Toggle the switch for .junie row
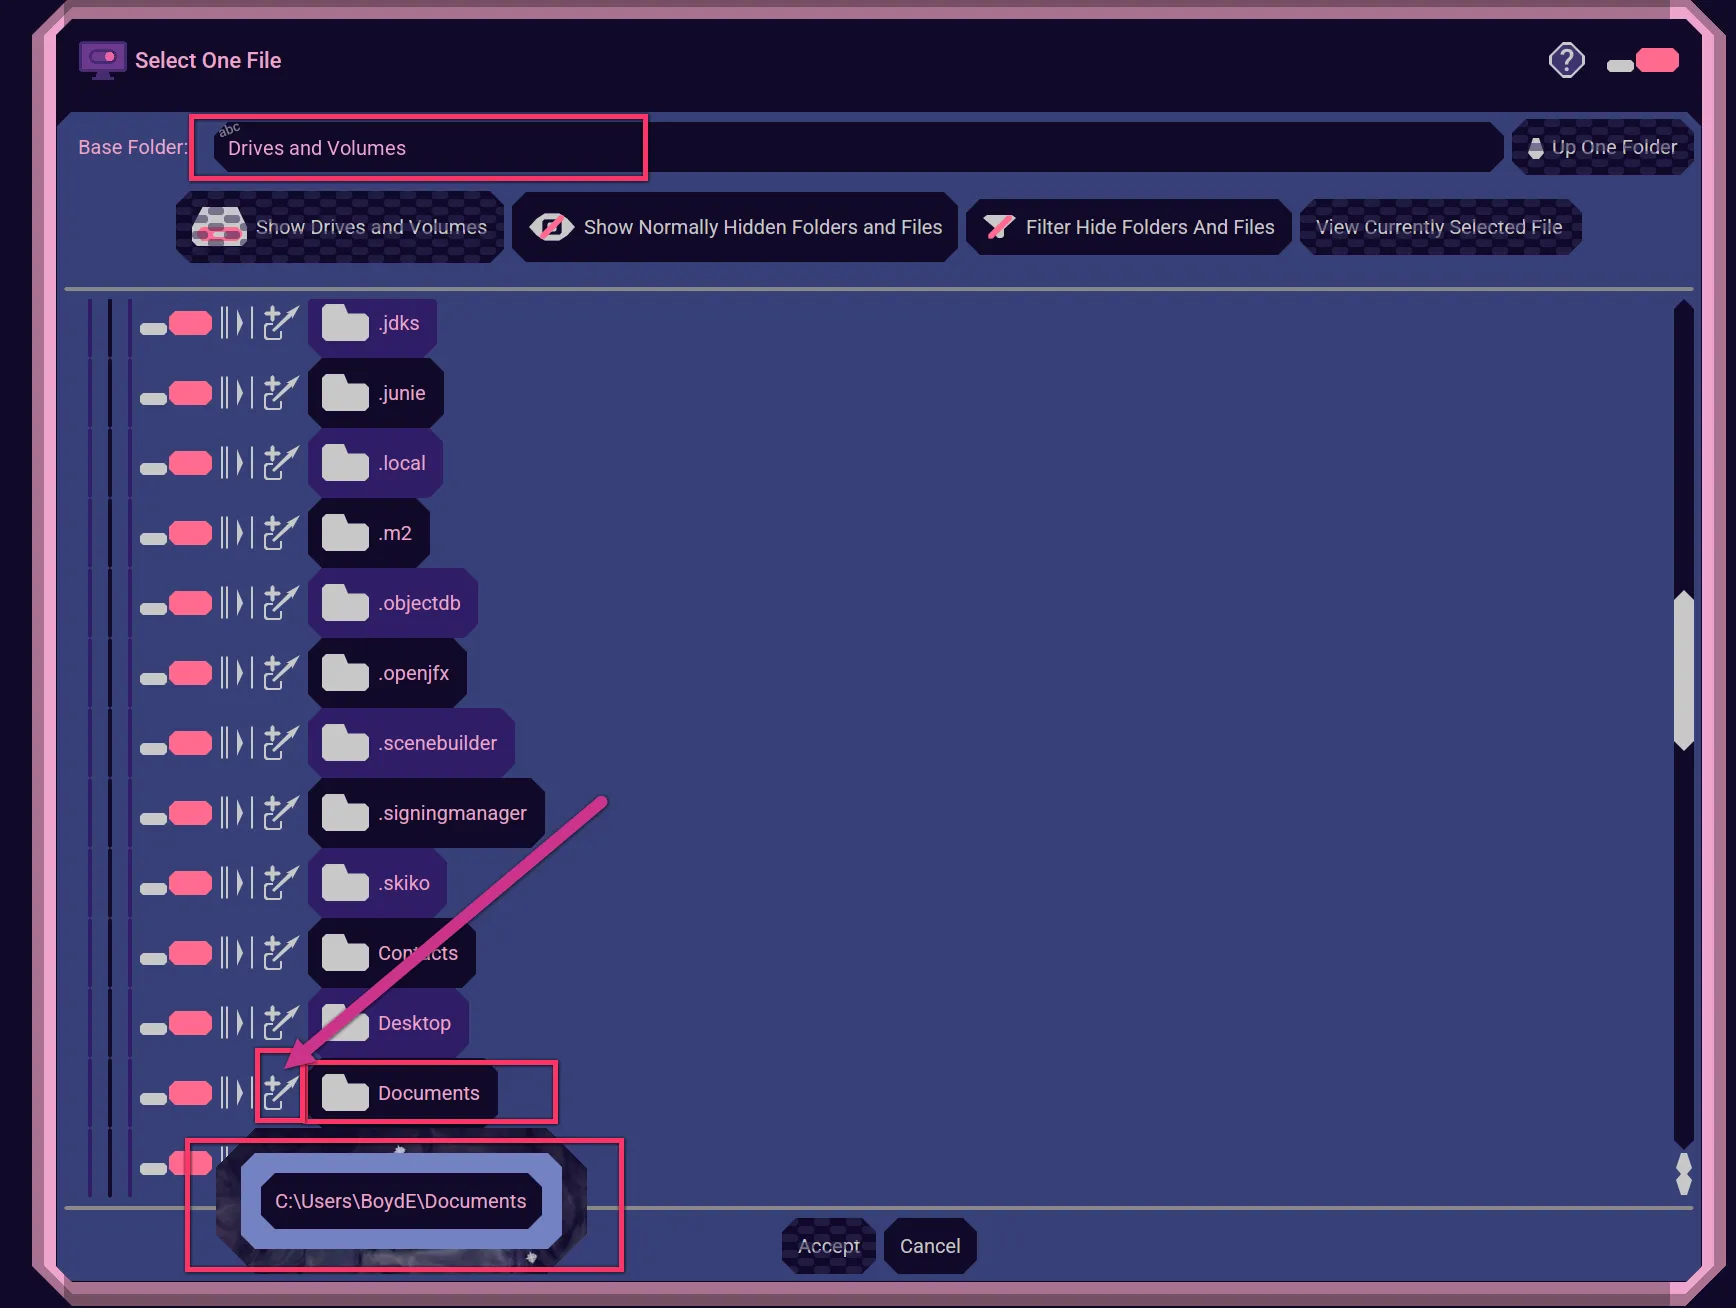Image resolution: width=1736 pixels, height=1308 pixels. [176, 394]
